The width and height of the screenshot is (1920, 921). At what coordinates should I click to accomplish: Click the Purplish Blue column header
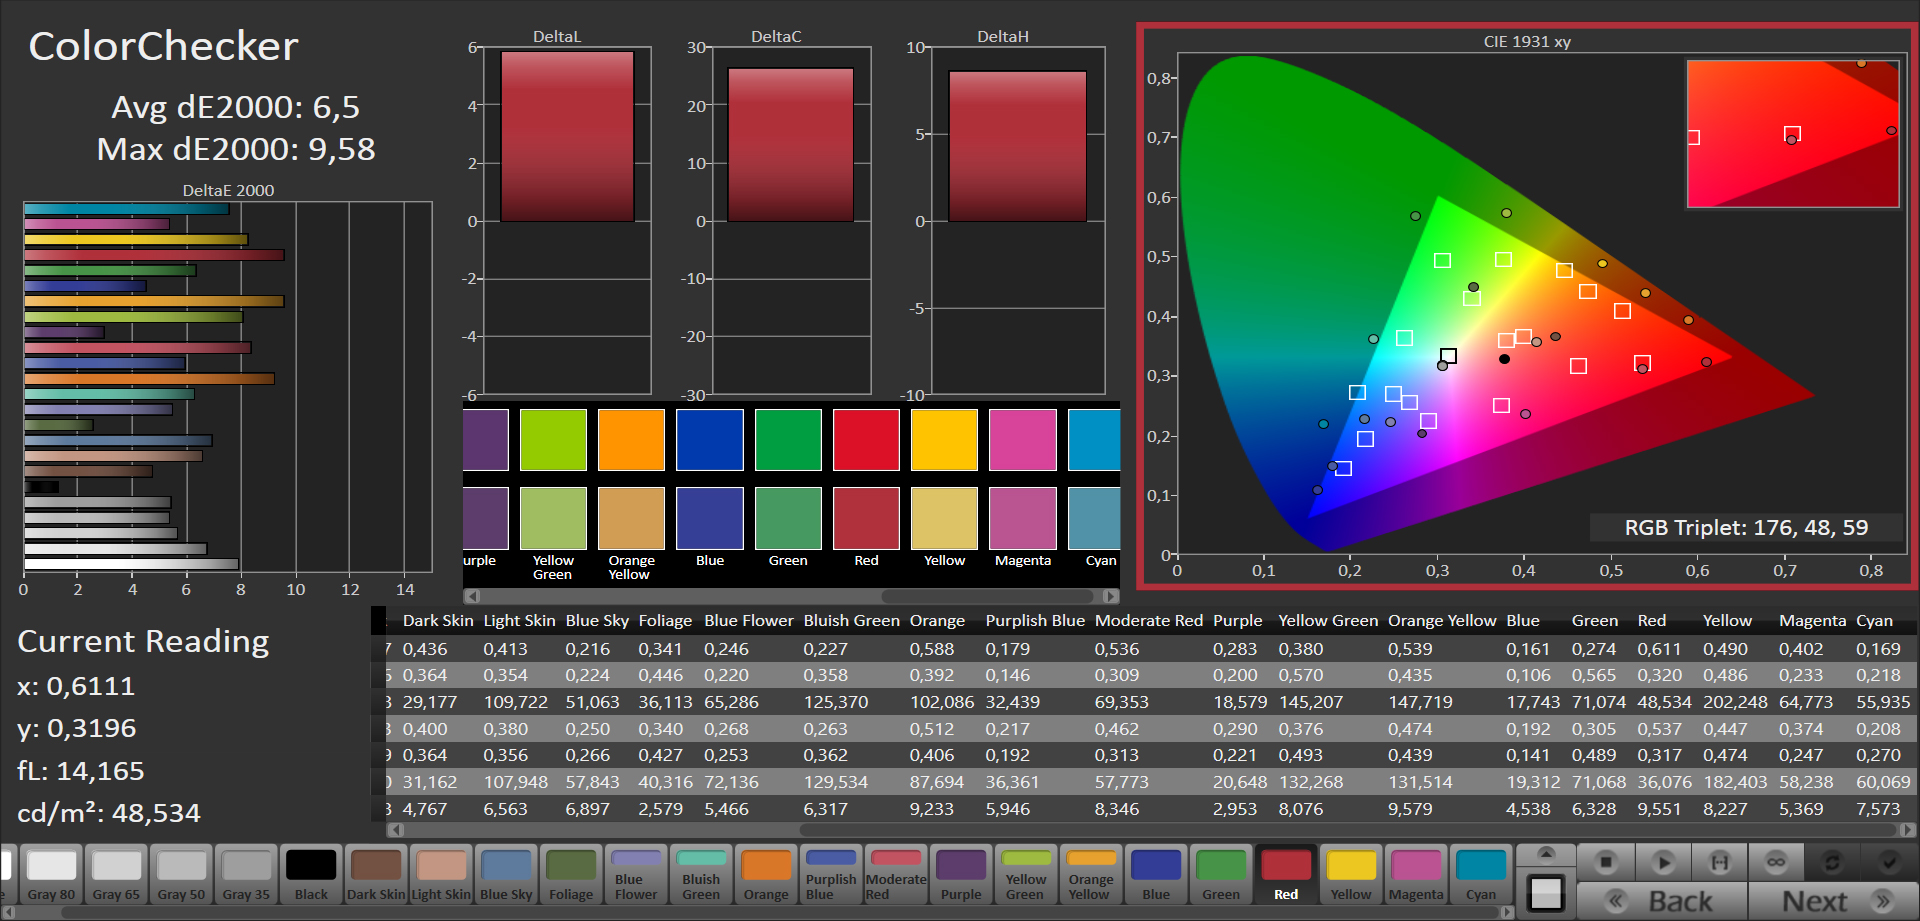tap(1035, 621)
